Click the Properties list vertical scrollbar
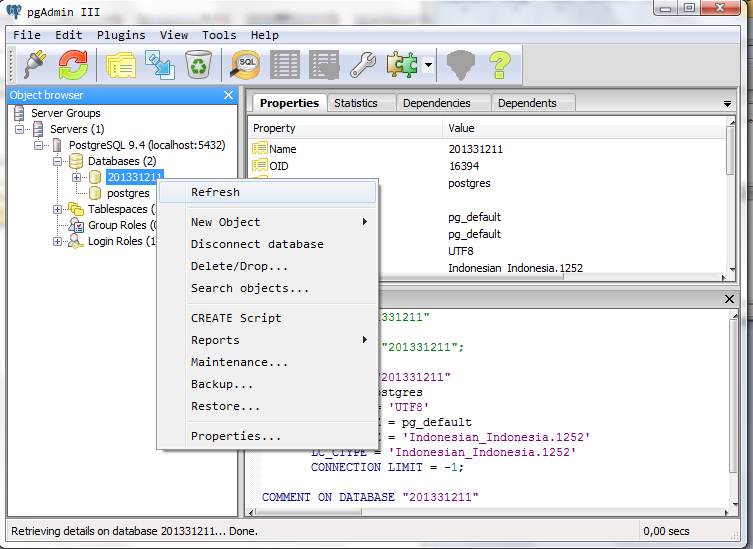This screenshot has height=549, width=753. 731,195
